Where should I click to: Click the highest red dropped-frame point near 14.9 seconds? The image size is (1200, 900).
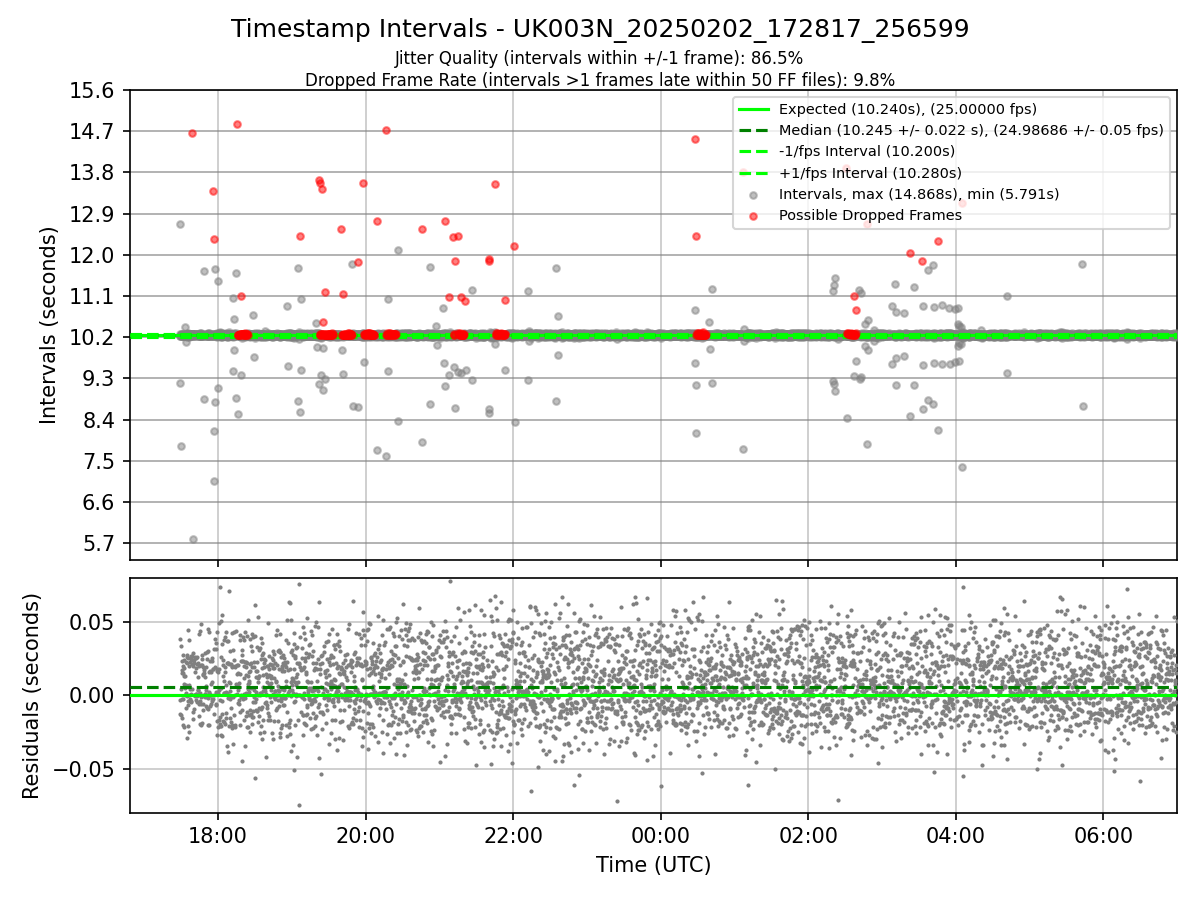[x=237, y=124]
